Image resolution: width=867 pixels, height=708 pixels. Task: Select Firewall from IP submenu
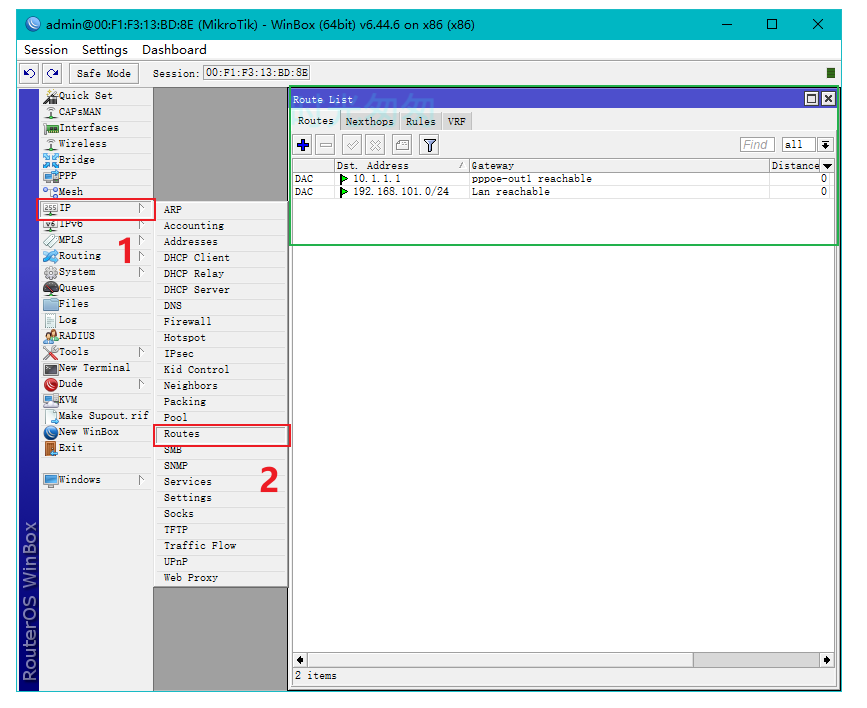(x=221, y=321)
